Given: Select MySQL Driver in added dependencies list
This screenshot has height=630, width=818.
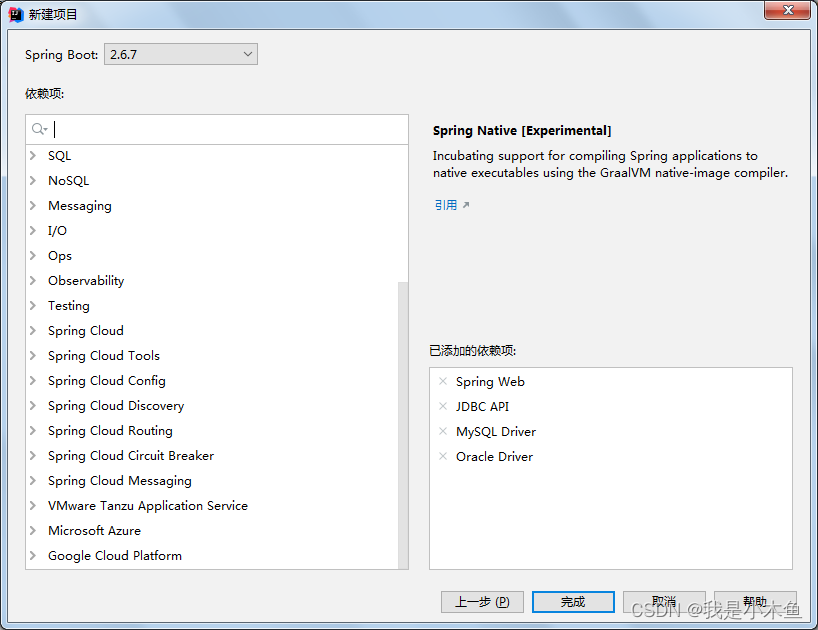Looking at the screenshot, I should [496, 432].
